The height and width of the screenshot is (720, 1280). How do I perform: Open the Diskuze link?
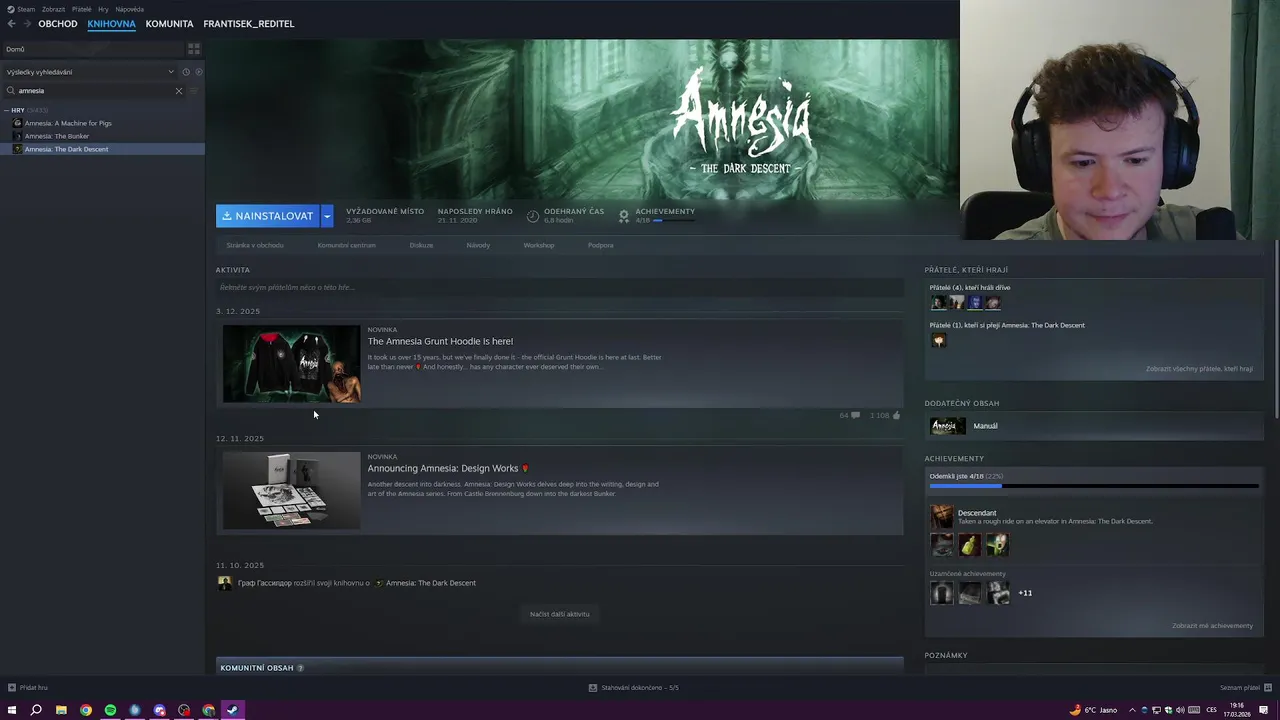(421, 245)
